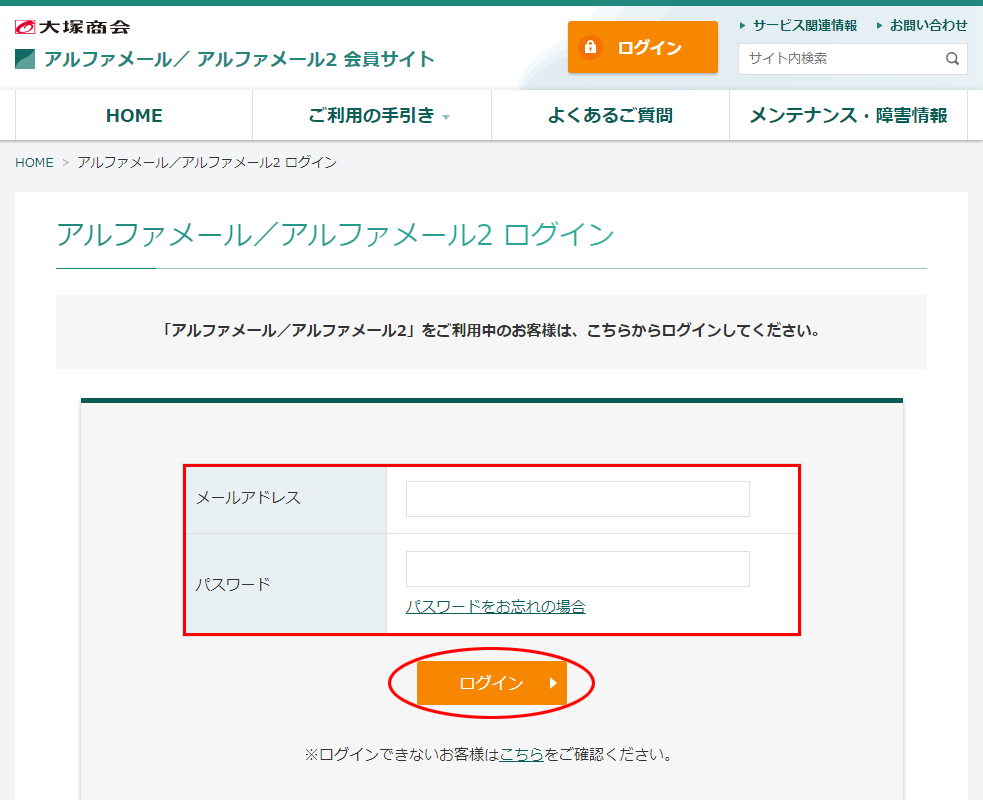Click the HOME breadcrumb link
Screen dimensions: 983x800
(x=34, y=162)
